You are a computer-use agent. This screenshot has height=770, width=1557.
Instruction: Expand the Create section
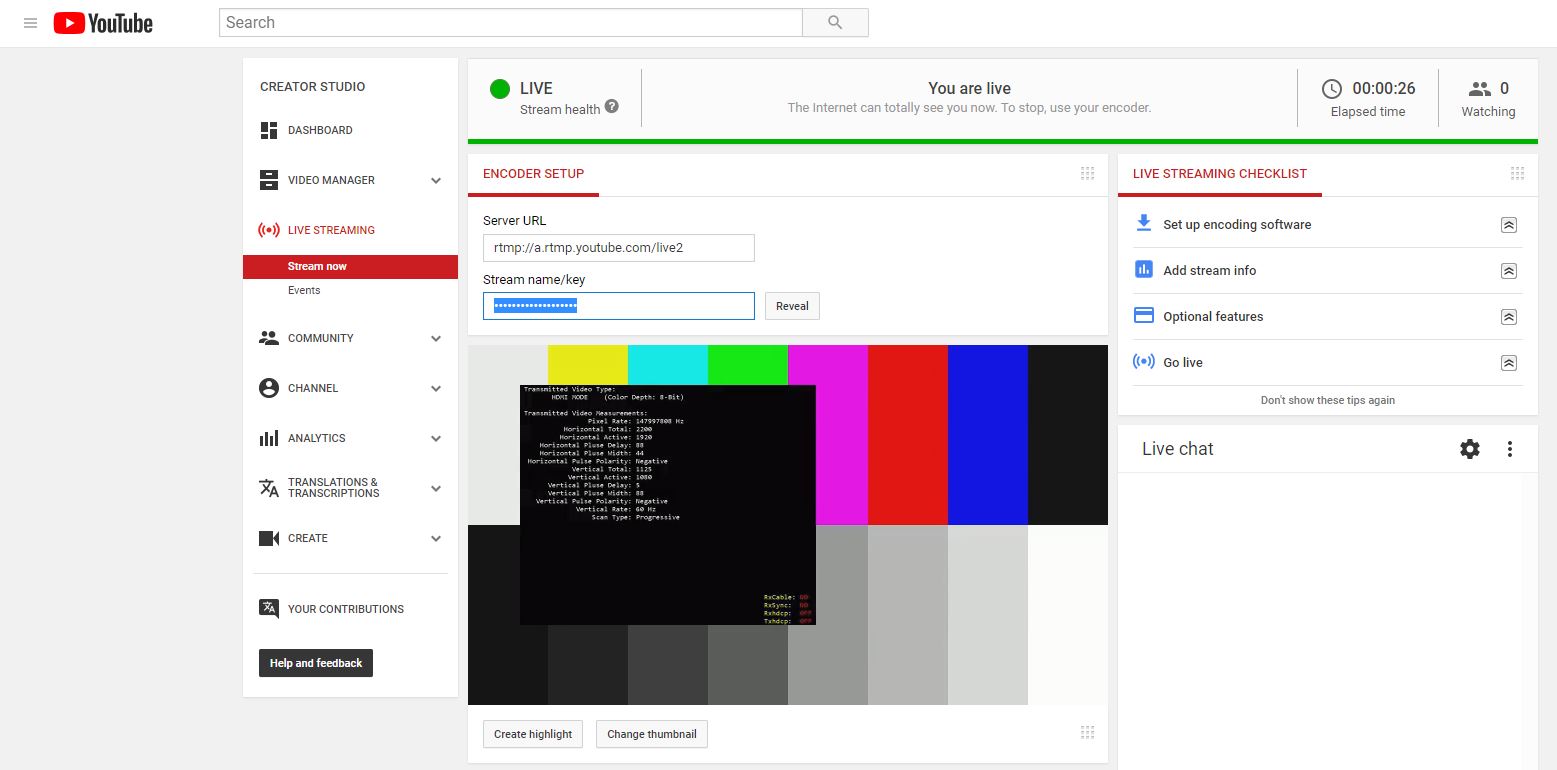click(x=436, y=539)
